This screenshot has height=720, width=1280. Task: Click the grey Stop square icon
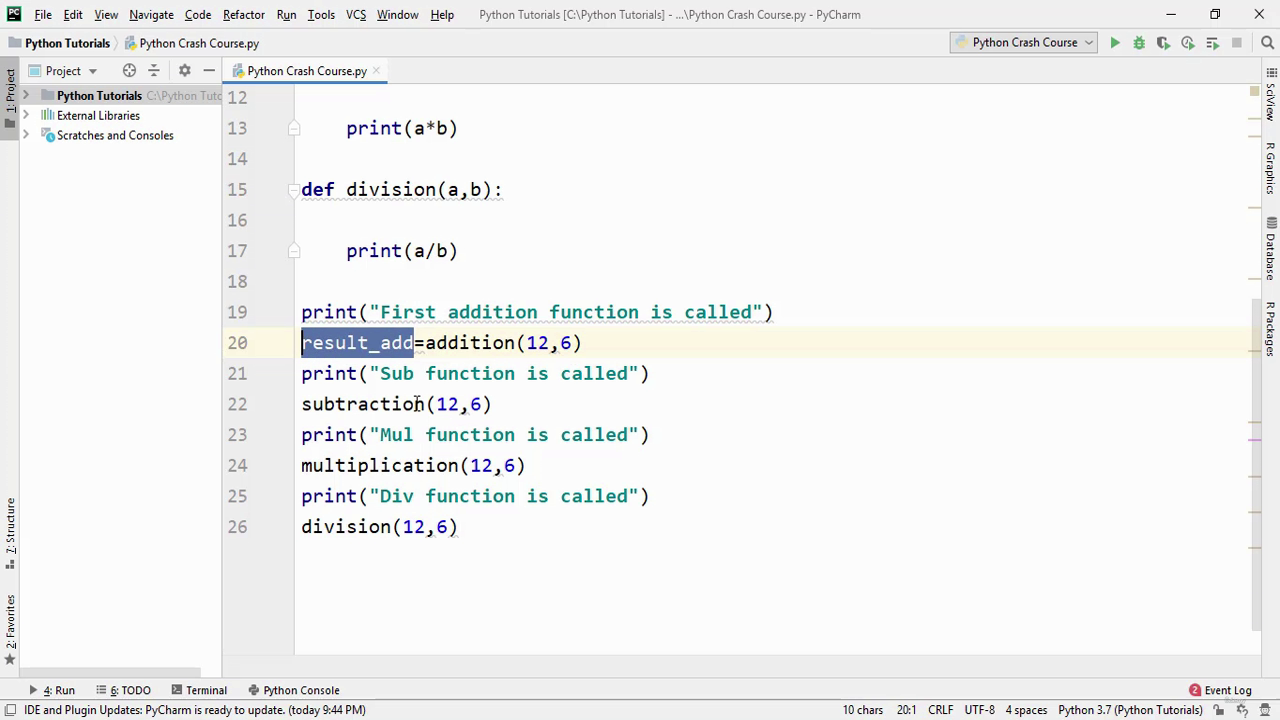[x=1237, y=43]
